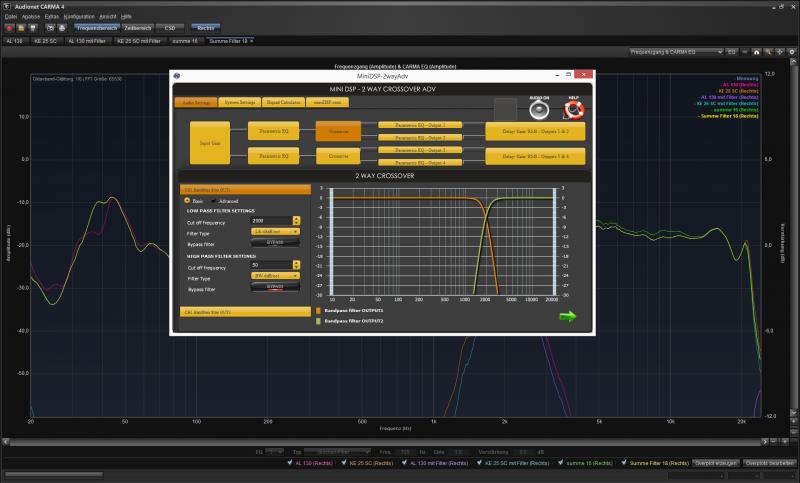Click the low pass cut off frequency field
This screenshot has height=483, width=800.
[x=270, y=220]
